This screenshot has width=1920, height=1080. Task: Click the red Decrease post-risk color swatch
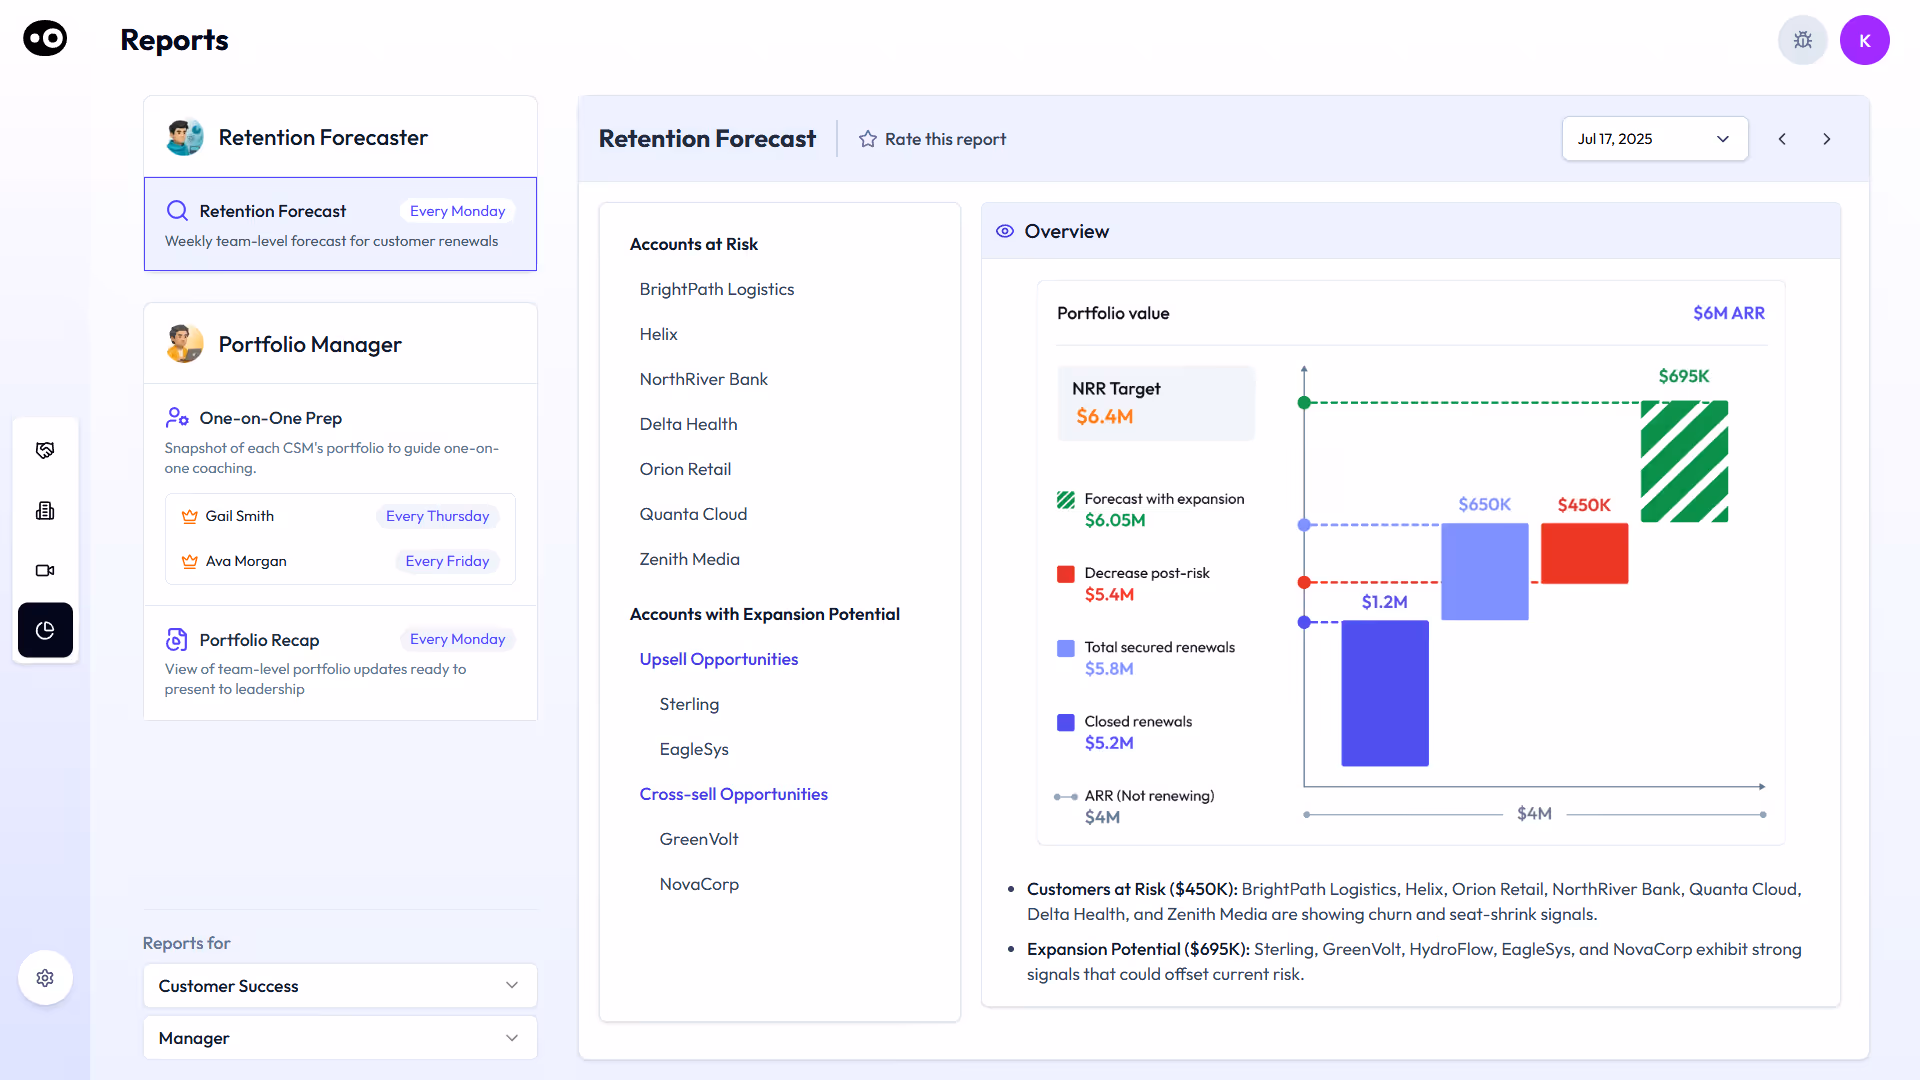click(x=1065, y=573)
